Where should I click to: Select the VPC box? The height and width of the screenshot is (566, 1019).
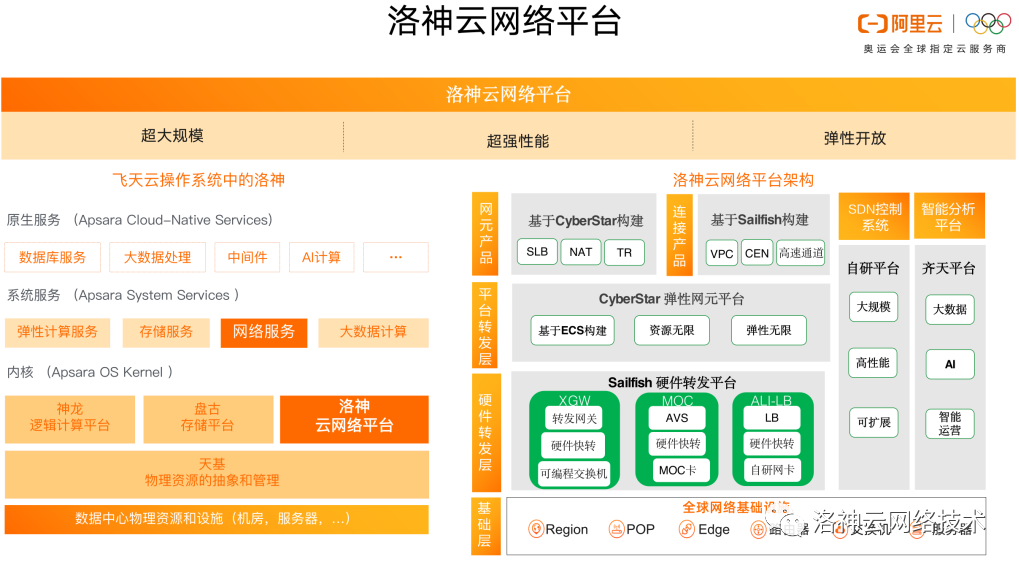[722, 253]
